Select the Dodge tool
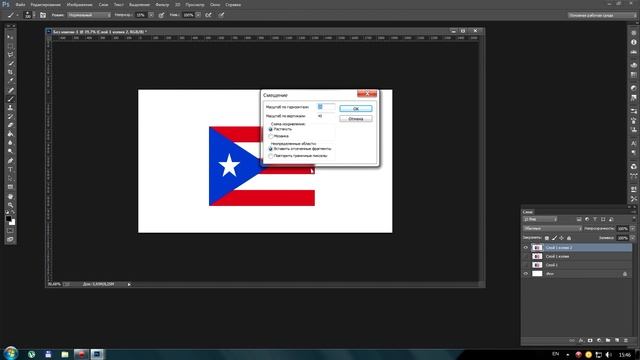This screenshot has height=360, width=640. (x=11, y=151)
